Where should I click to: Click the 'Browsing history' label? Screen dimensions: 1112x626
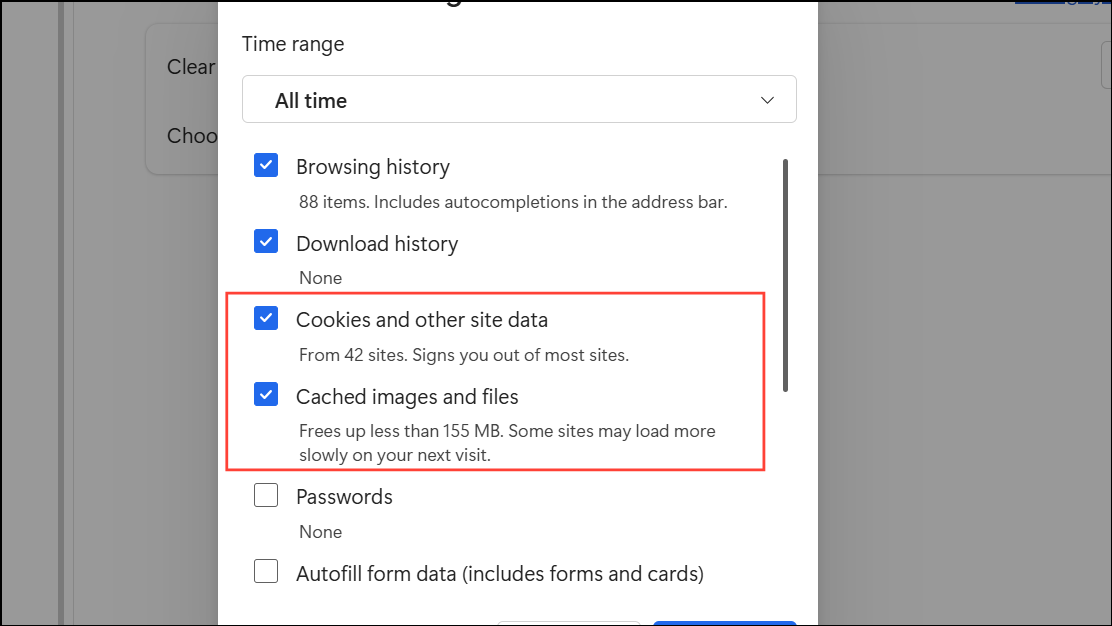click(x=373, y=167)
